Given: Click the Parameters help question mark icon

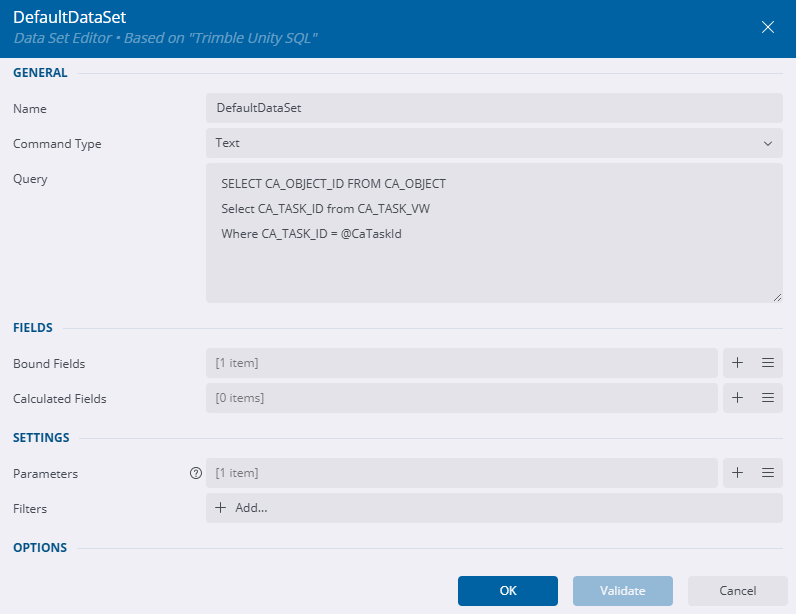Looking at the screenshot, I should tap(196, 474).
